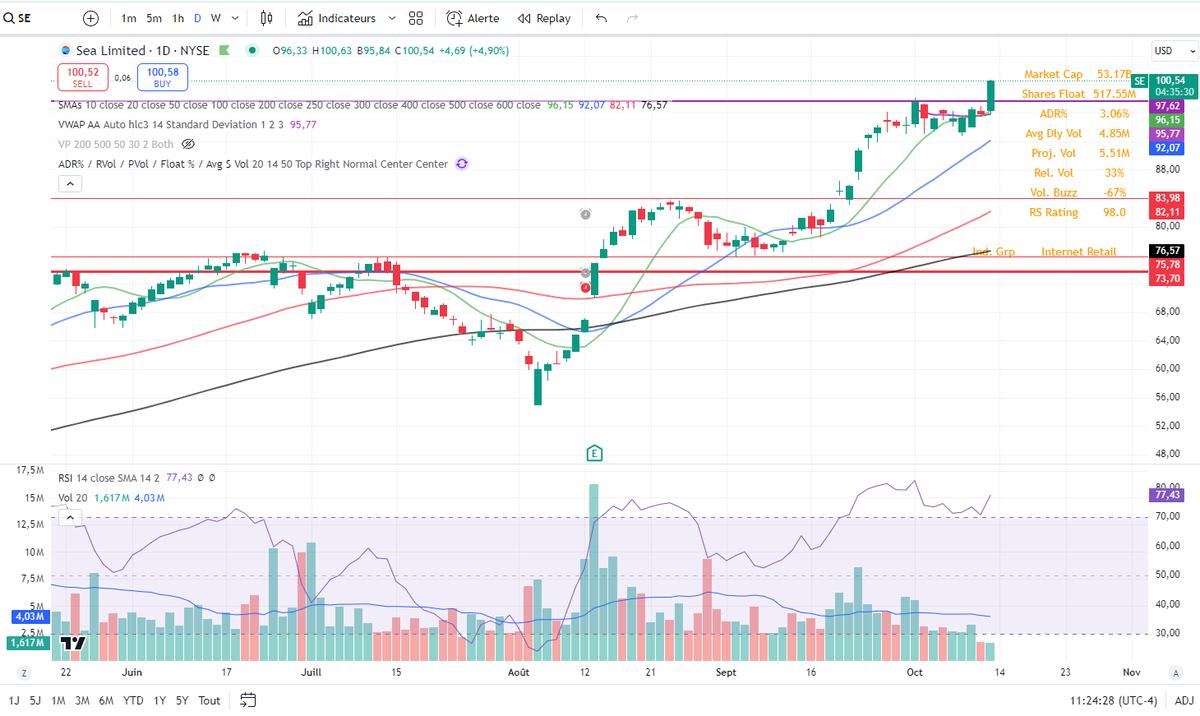1200x716 pixels.
Task: Click the Market Cap 53.17B stat
Action: [1076, 74]
